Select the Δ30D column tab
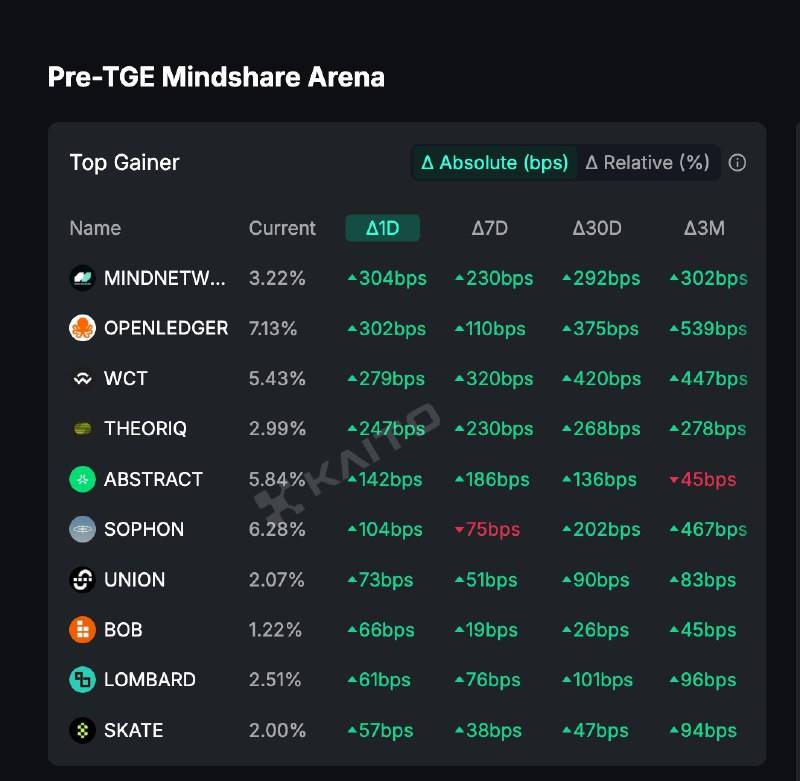This screenshot has width=800, height=781. tap(597, 228)
